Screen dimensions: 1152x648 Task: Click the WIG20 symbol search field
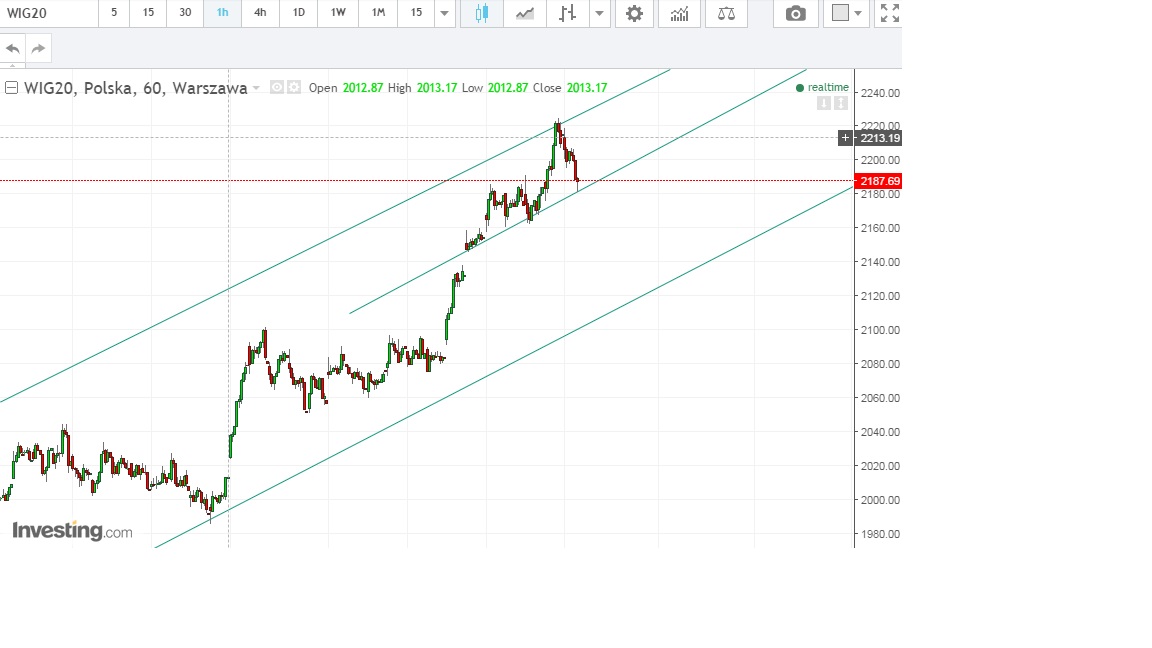click(x=48, y=13)
